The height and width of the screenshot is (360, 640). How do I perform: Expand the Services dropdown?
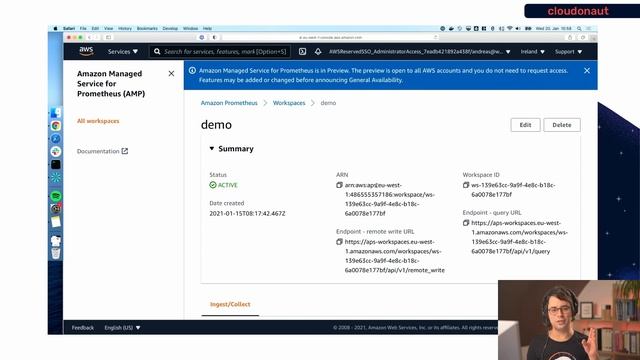click(123, 51)
